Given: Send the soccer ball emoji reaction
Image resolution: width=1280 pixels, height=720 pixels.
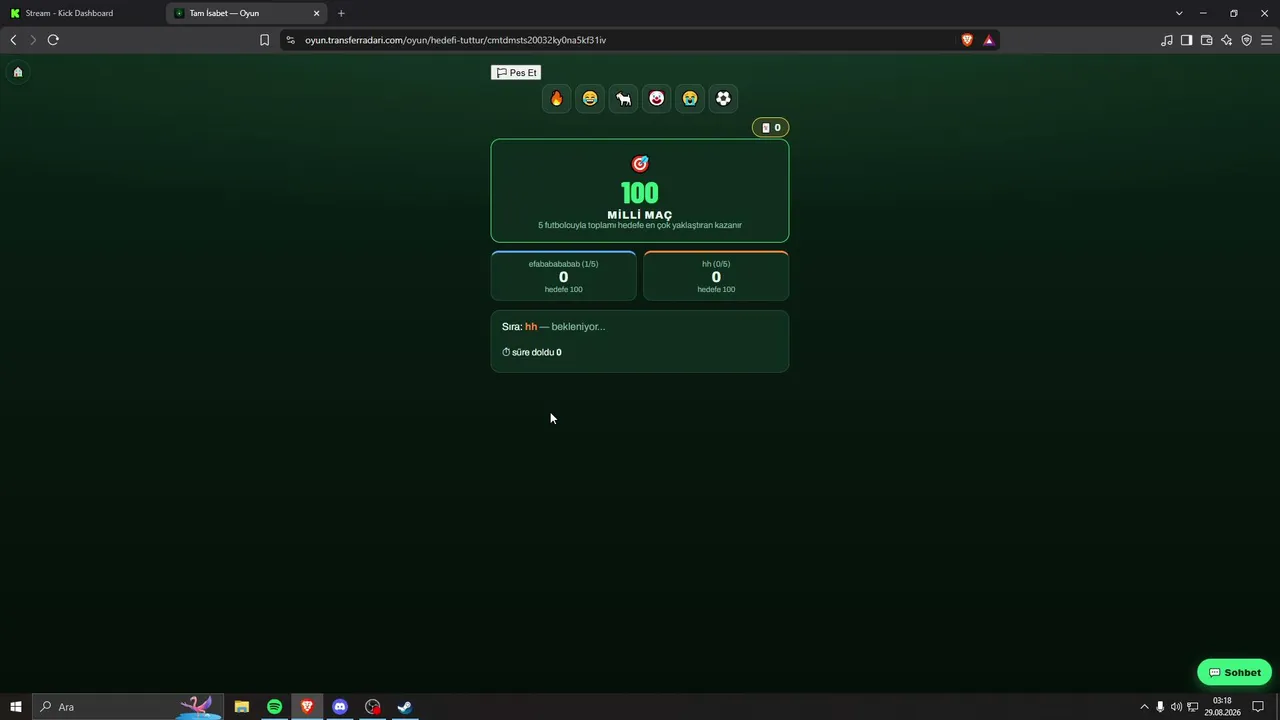Looking at the screenshot, I should 723,98.
